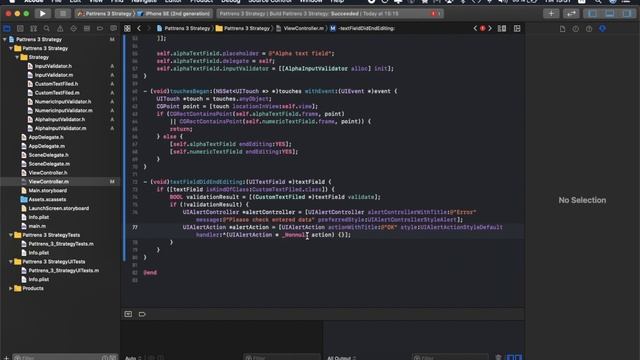Toggle console pane in debug area

click(518, 357)
